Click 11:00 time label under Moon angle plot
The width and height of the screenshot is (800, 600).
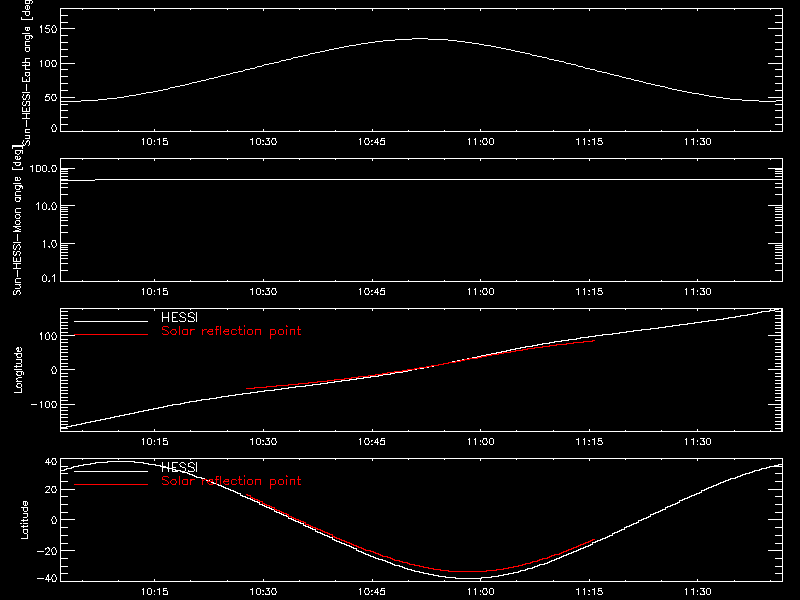coord(481,292)
